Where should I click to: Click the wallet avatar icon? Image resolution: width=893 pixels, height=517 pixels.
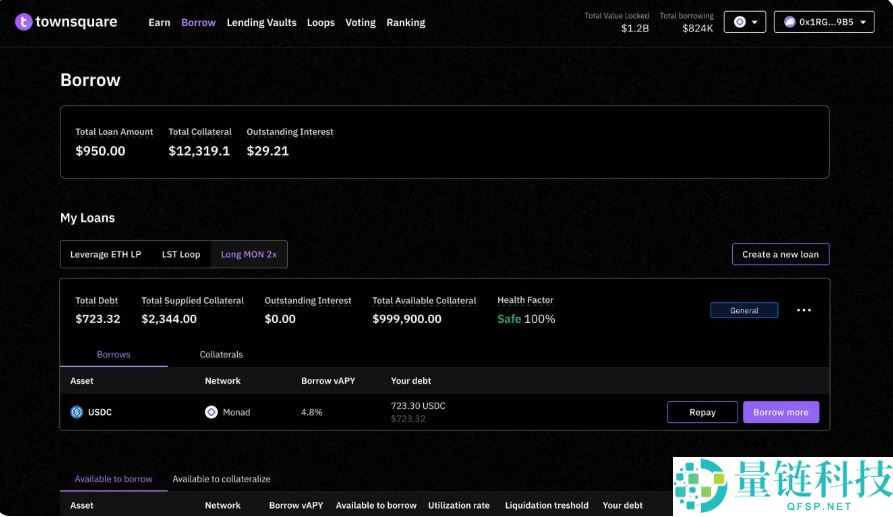click(x=790, y=22)
